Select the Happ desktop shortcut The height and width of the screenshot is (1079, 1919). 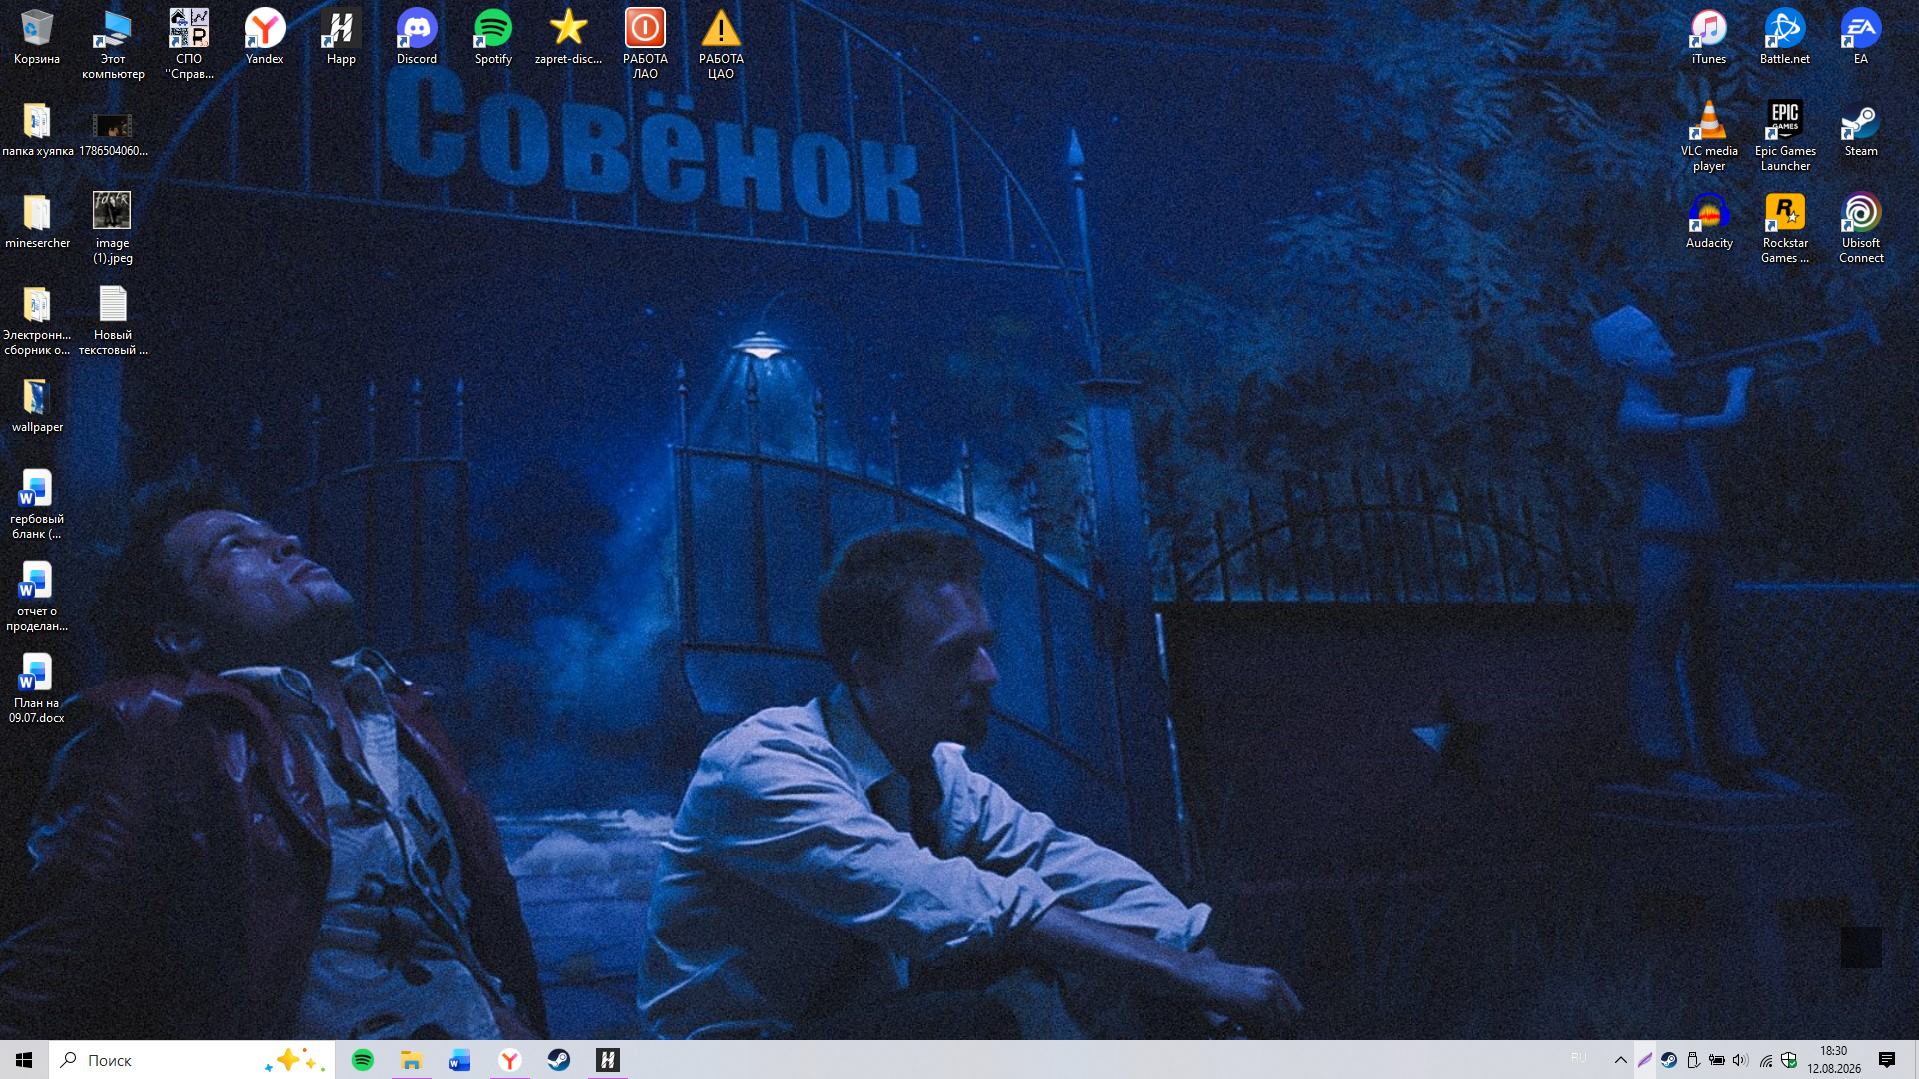point(341,38)
